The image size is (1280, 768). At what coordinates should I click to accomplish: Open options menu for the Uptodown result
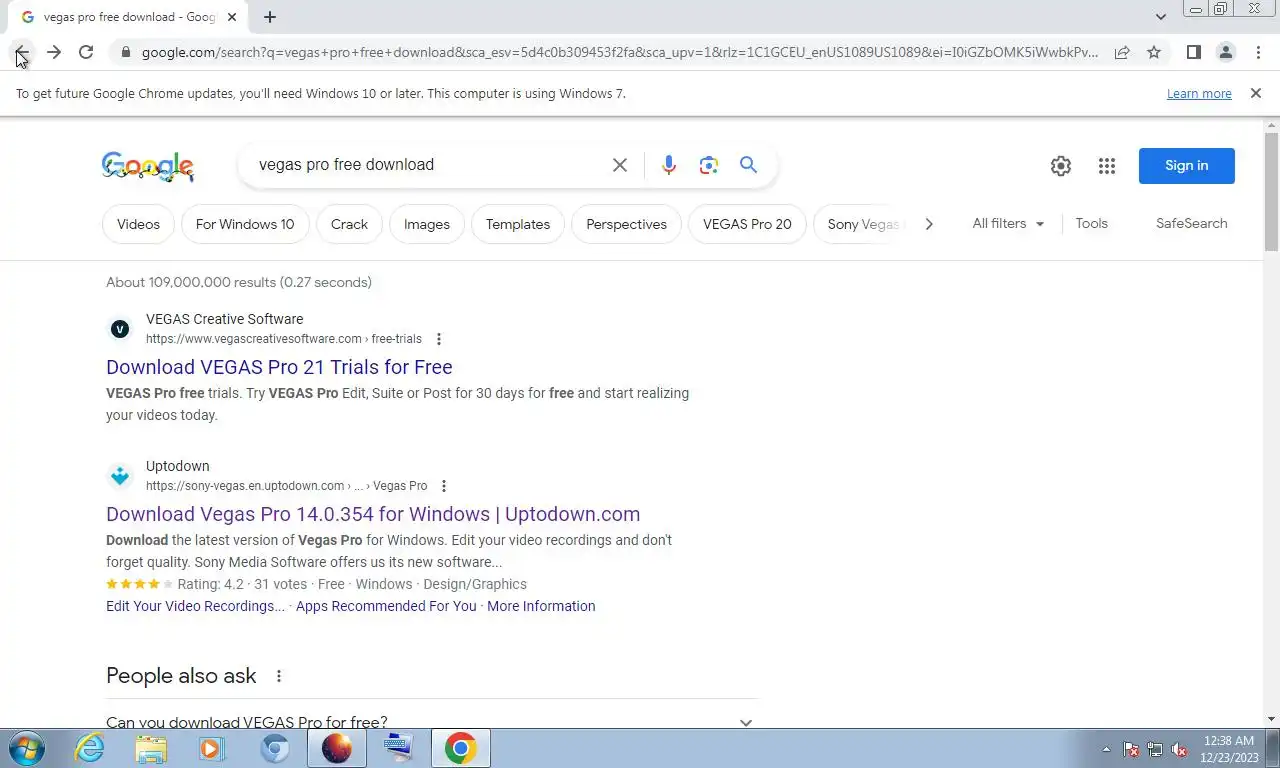(444, 486)
